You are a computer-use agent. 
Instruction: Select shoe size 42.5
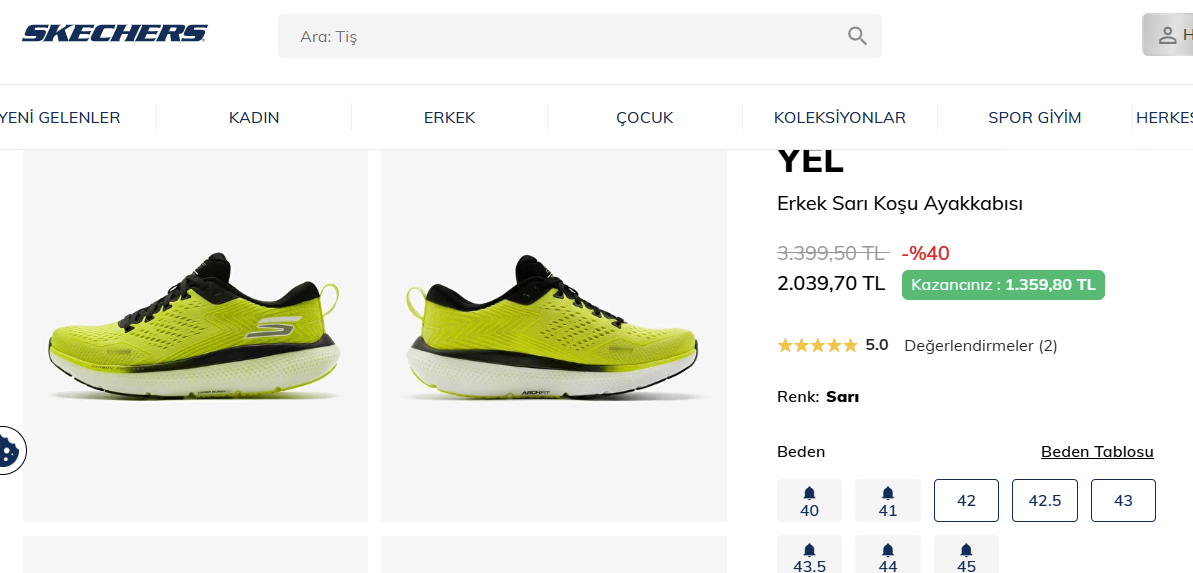[x=1045, y=501]
